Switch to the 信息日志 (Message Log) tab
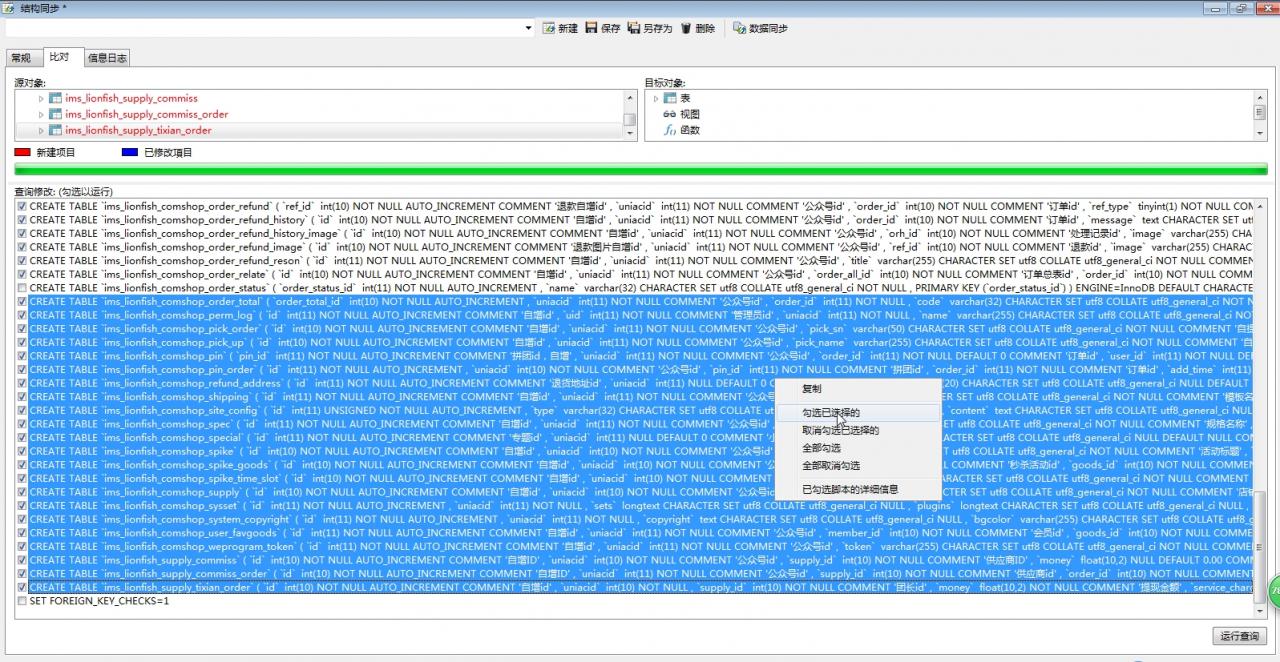 coord(107,58)
